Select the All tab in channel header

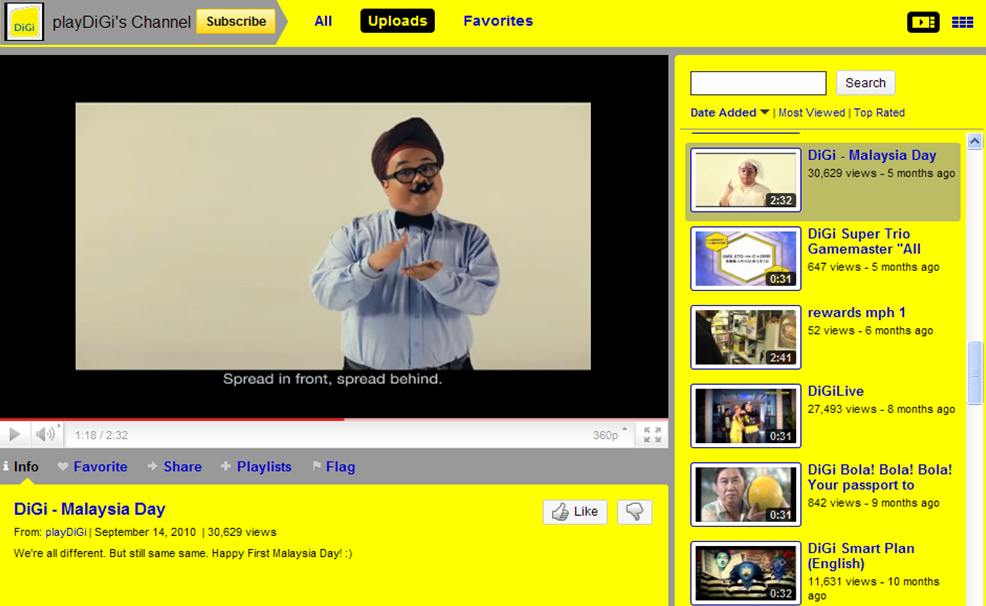[x=323, y=21]
